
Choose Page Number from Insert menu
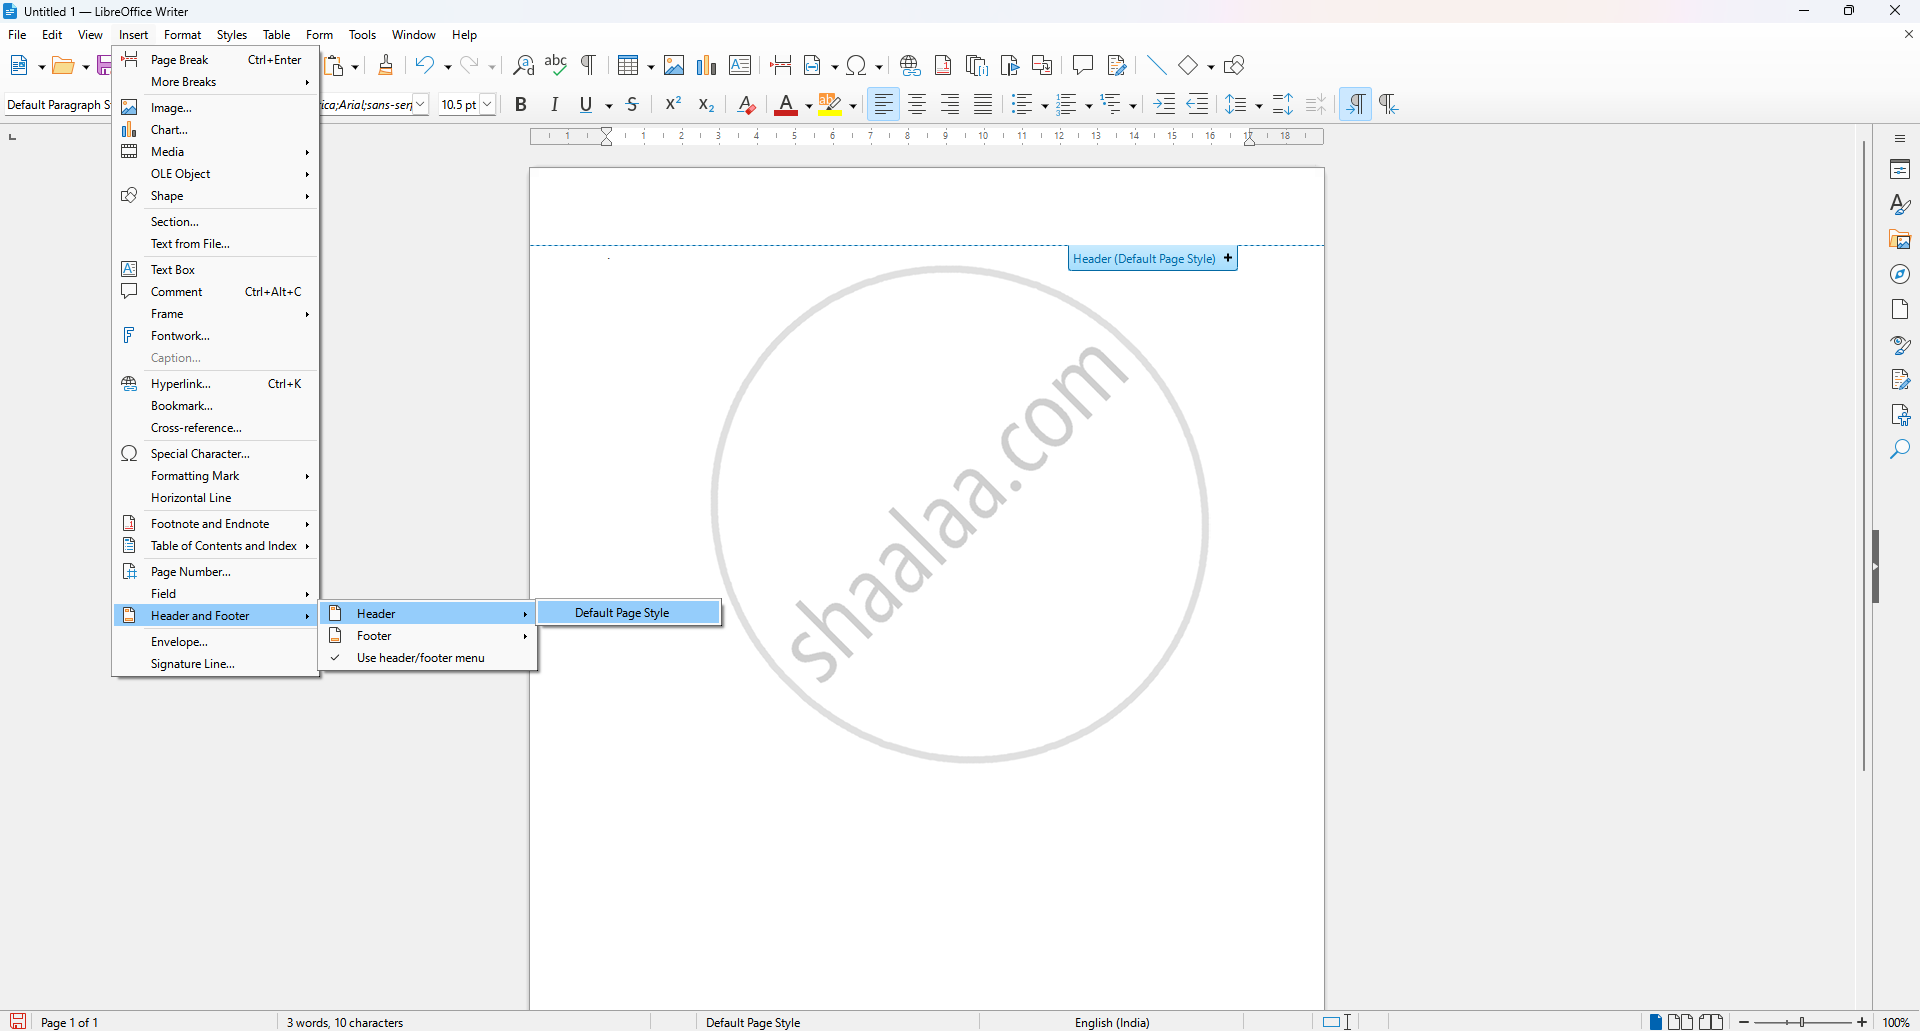pyautogui.click(x=190, y=572)
